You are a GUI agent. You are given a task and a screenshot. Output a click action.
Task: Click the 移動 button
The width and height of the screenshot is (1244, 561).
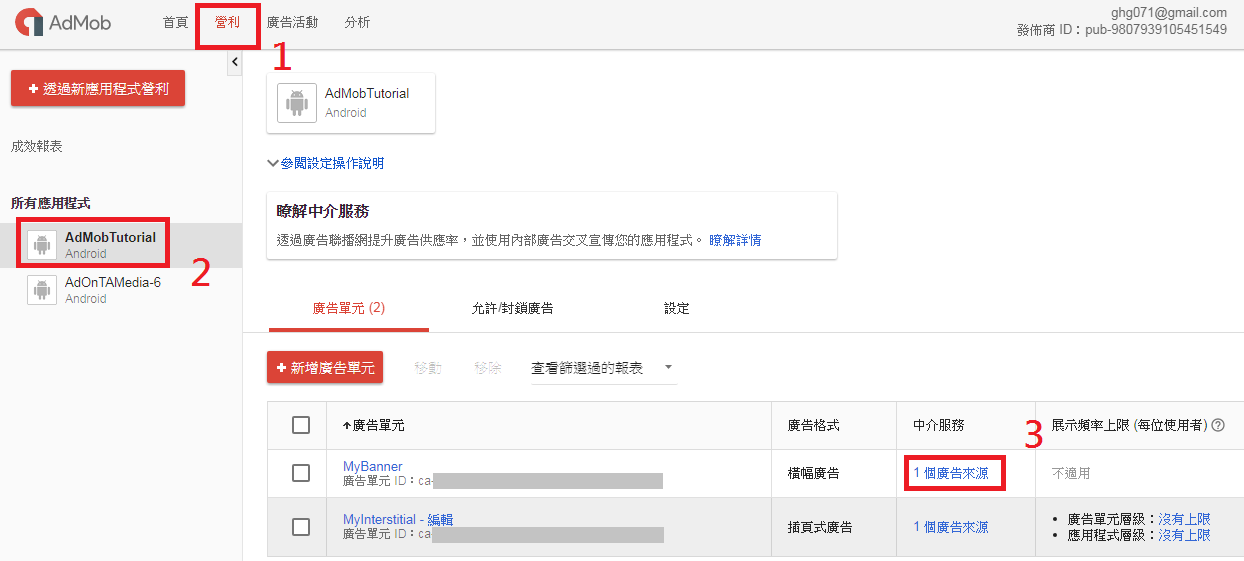pos(428,368)
